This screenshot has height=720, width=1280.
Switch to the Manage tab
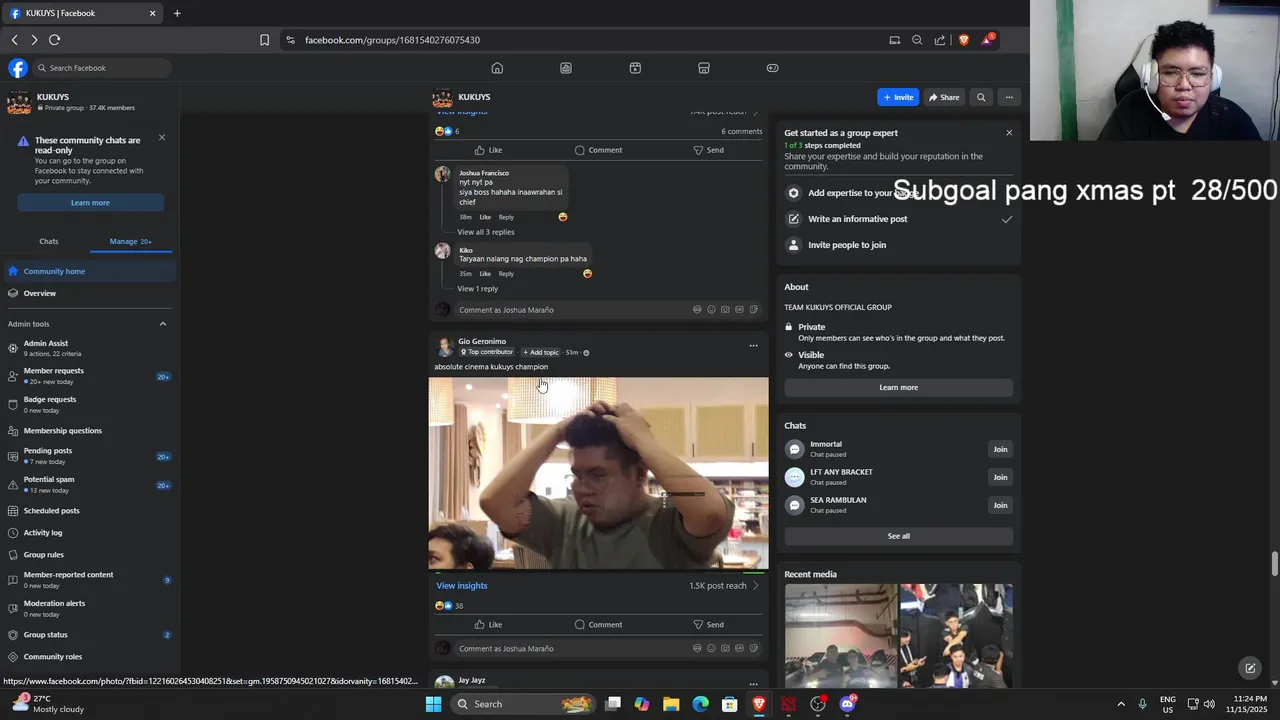[x=131, y=241]
